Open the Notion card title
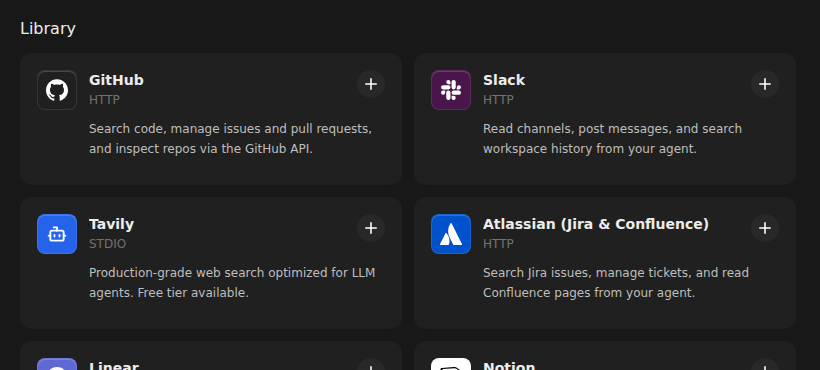Image resolution: width=820 pixels, height=370 pixels. point(509,366)
